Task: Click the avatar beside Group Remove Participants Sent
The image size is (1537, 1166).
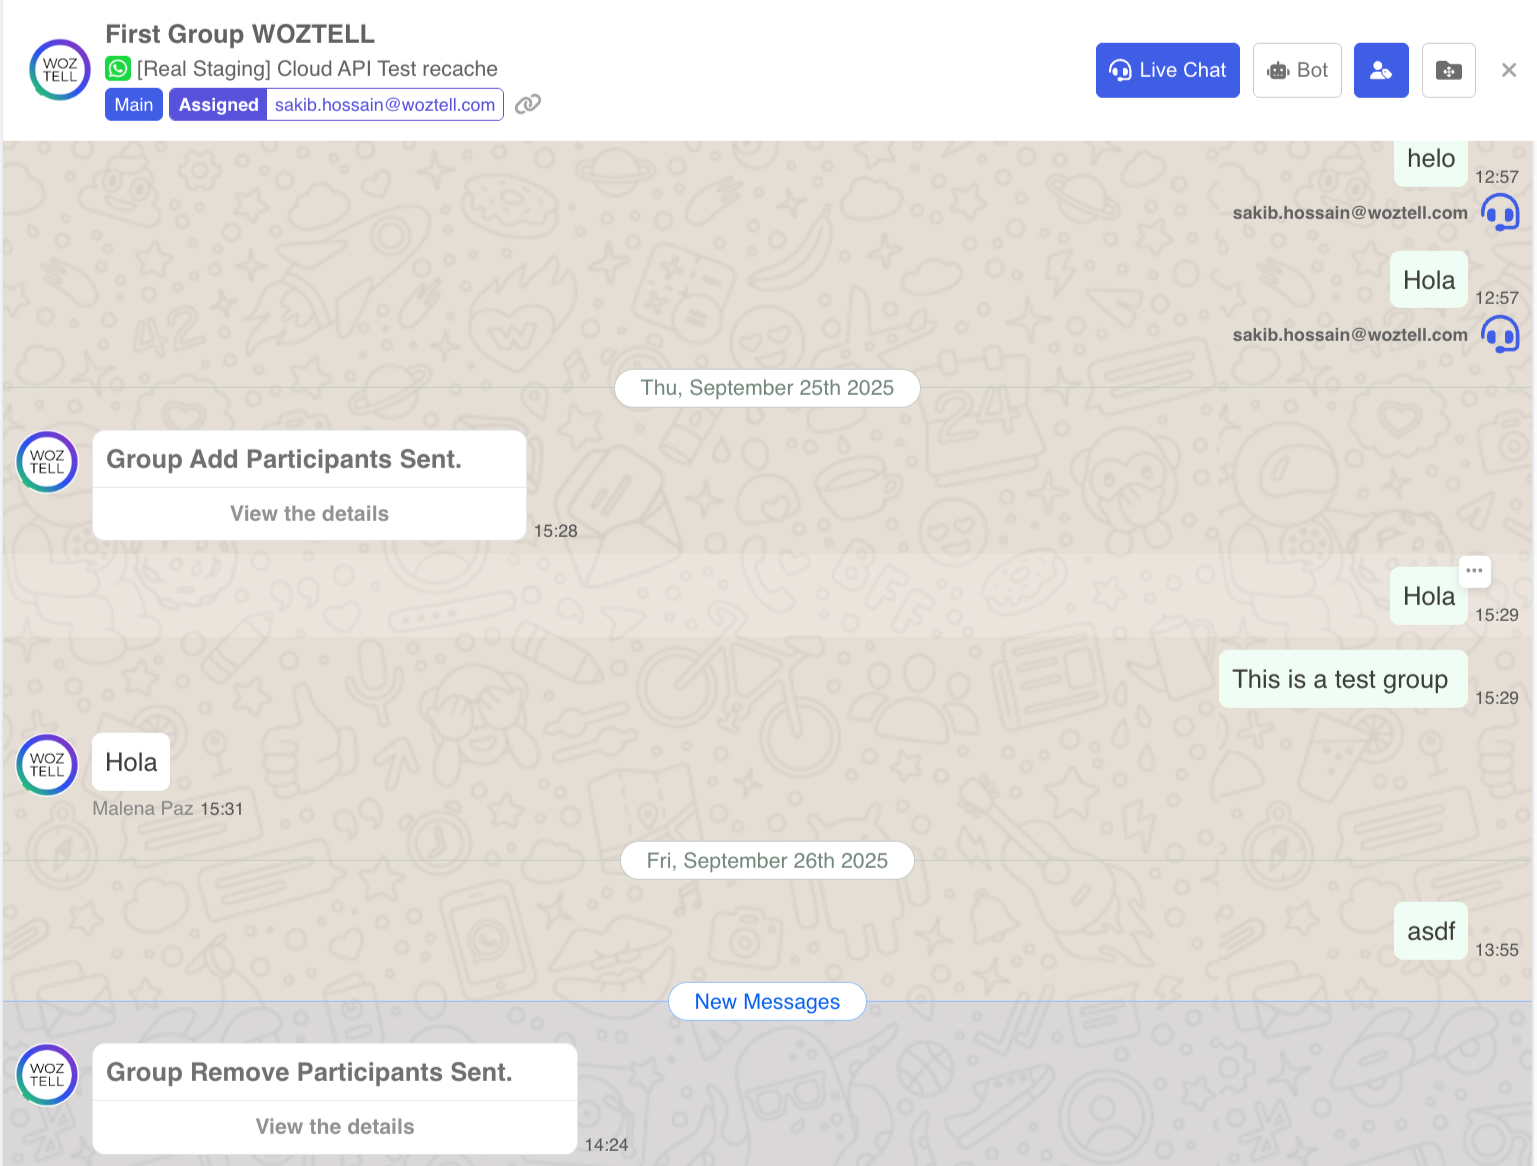Action: pyautogui.click(x=47, y=1075)
